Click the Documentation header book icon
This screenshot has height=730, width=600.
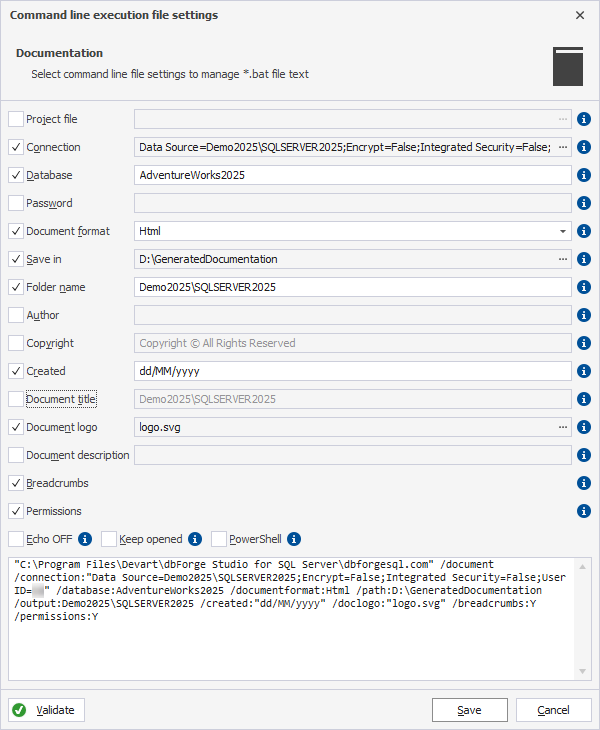point(568,66)
